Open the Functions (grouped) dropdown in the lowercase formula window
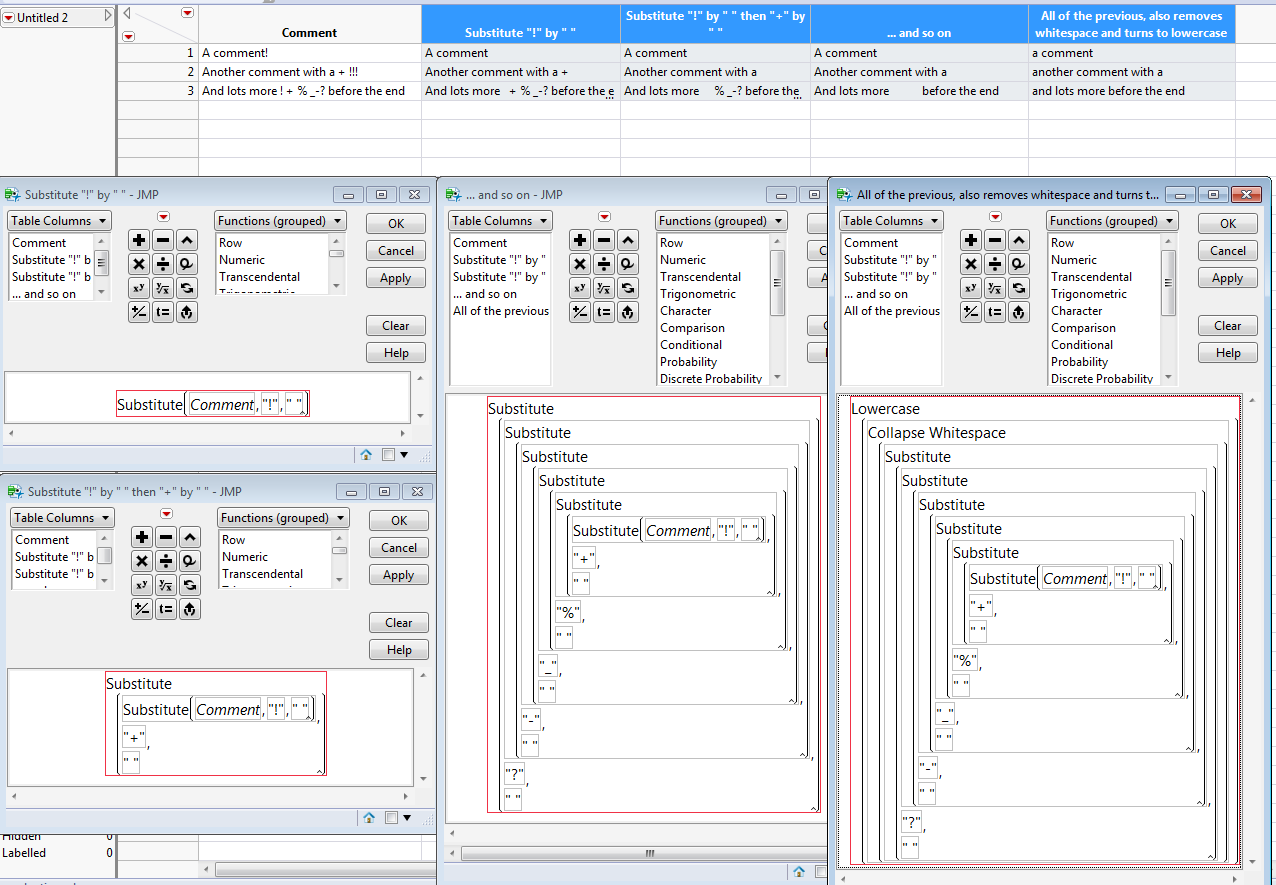The image size is (1276, 885). [1112, 220]
